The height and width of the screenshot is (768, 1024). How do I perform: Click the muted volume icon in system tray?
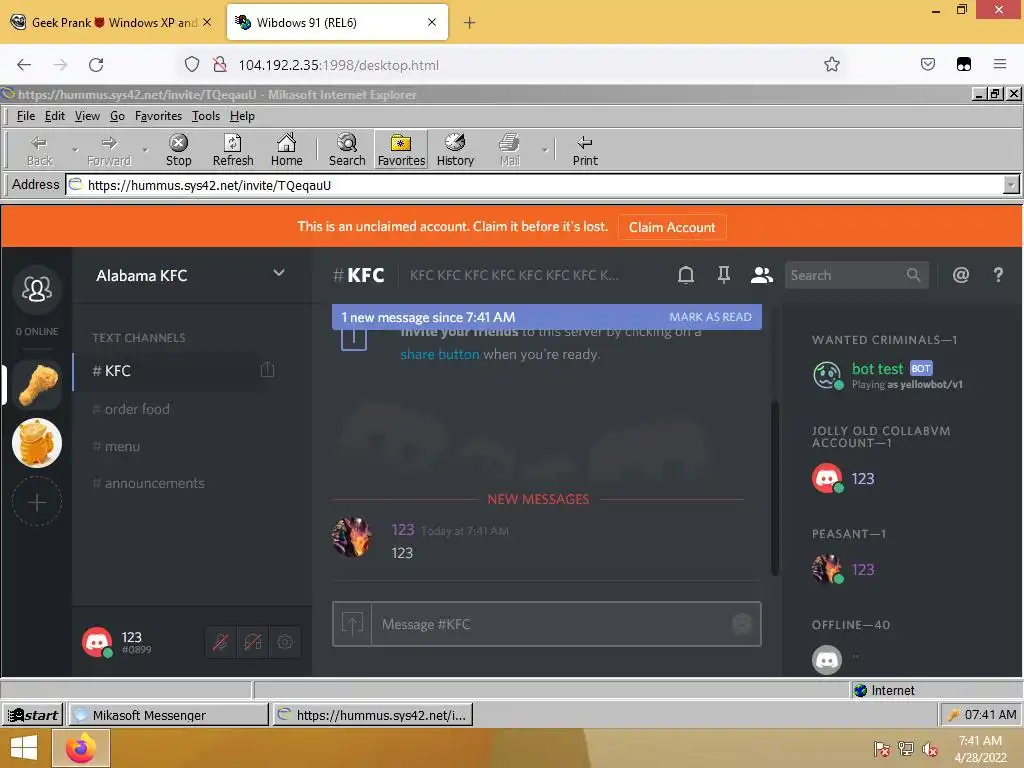[x=929, y=749]
